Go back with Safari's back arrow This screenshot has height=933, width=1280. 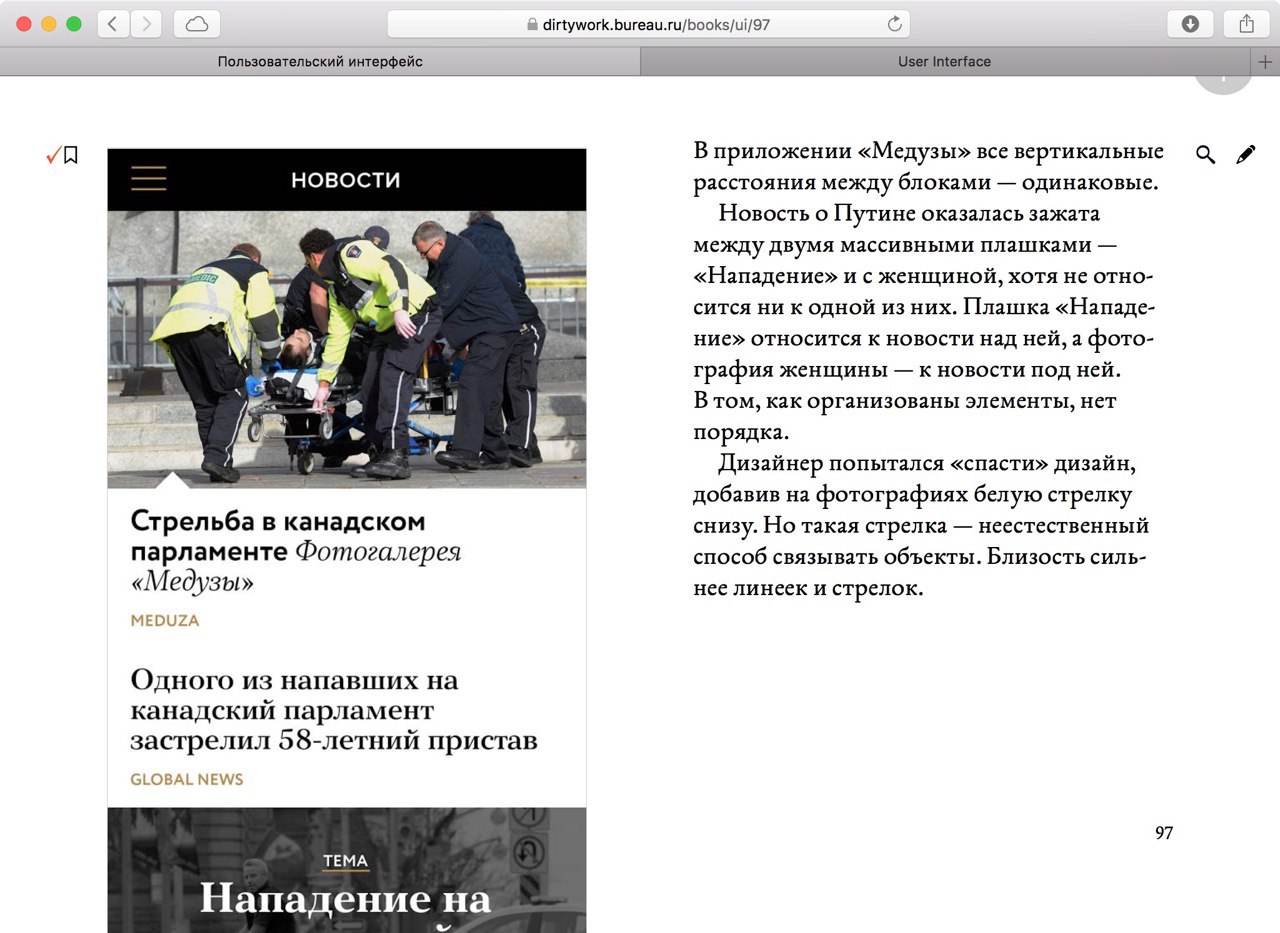tap(113, 24)
